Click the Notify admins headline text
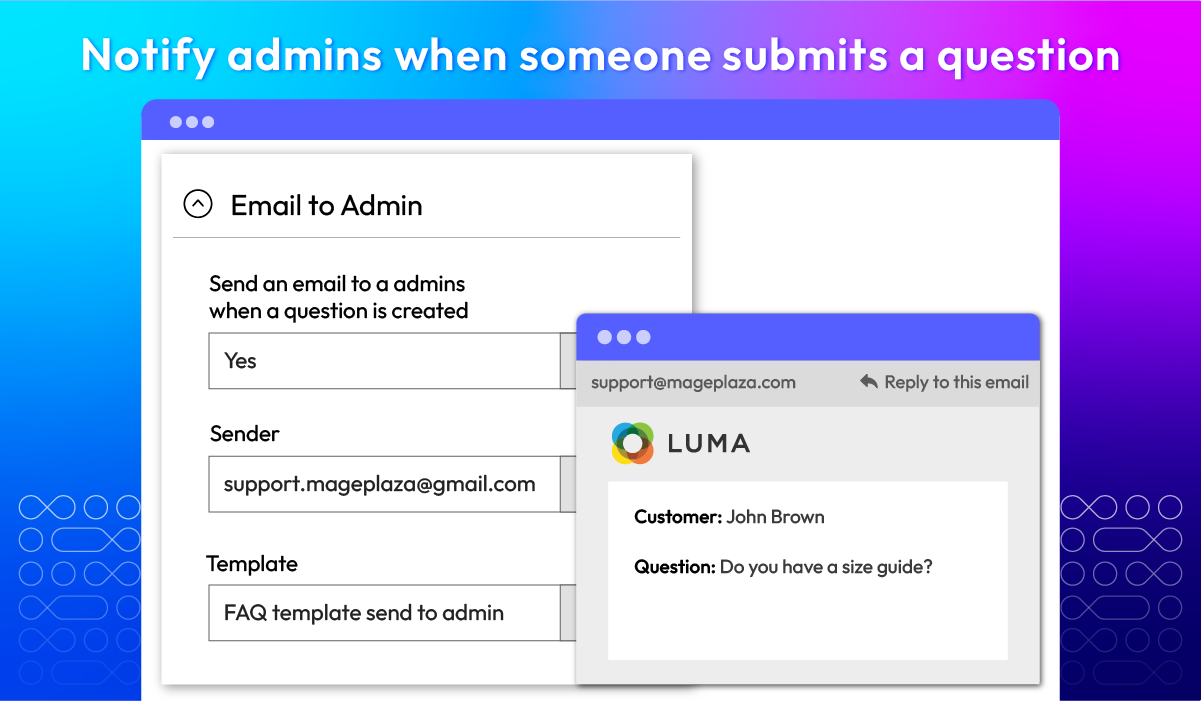Viewport: 1201px width, 701px height. pyautogui.click(x=600, y=55)
